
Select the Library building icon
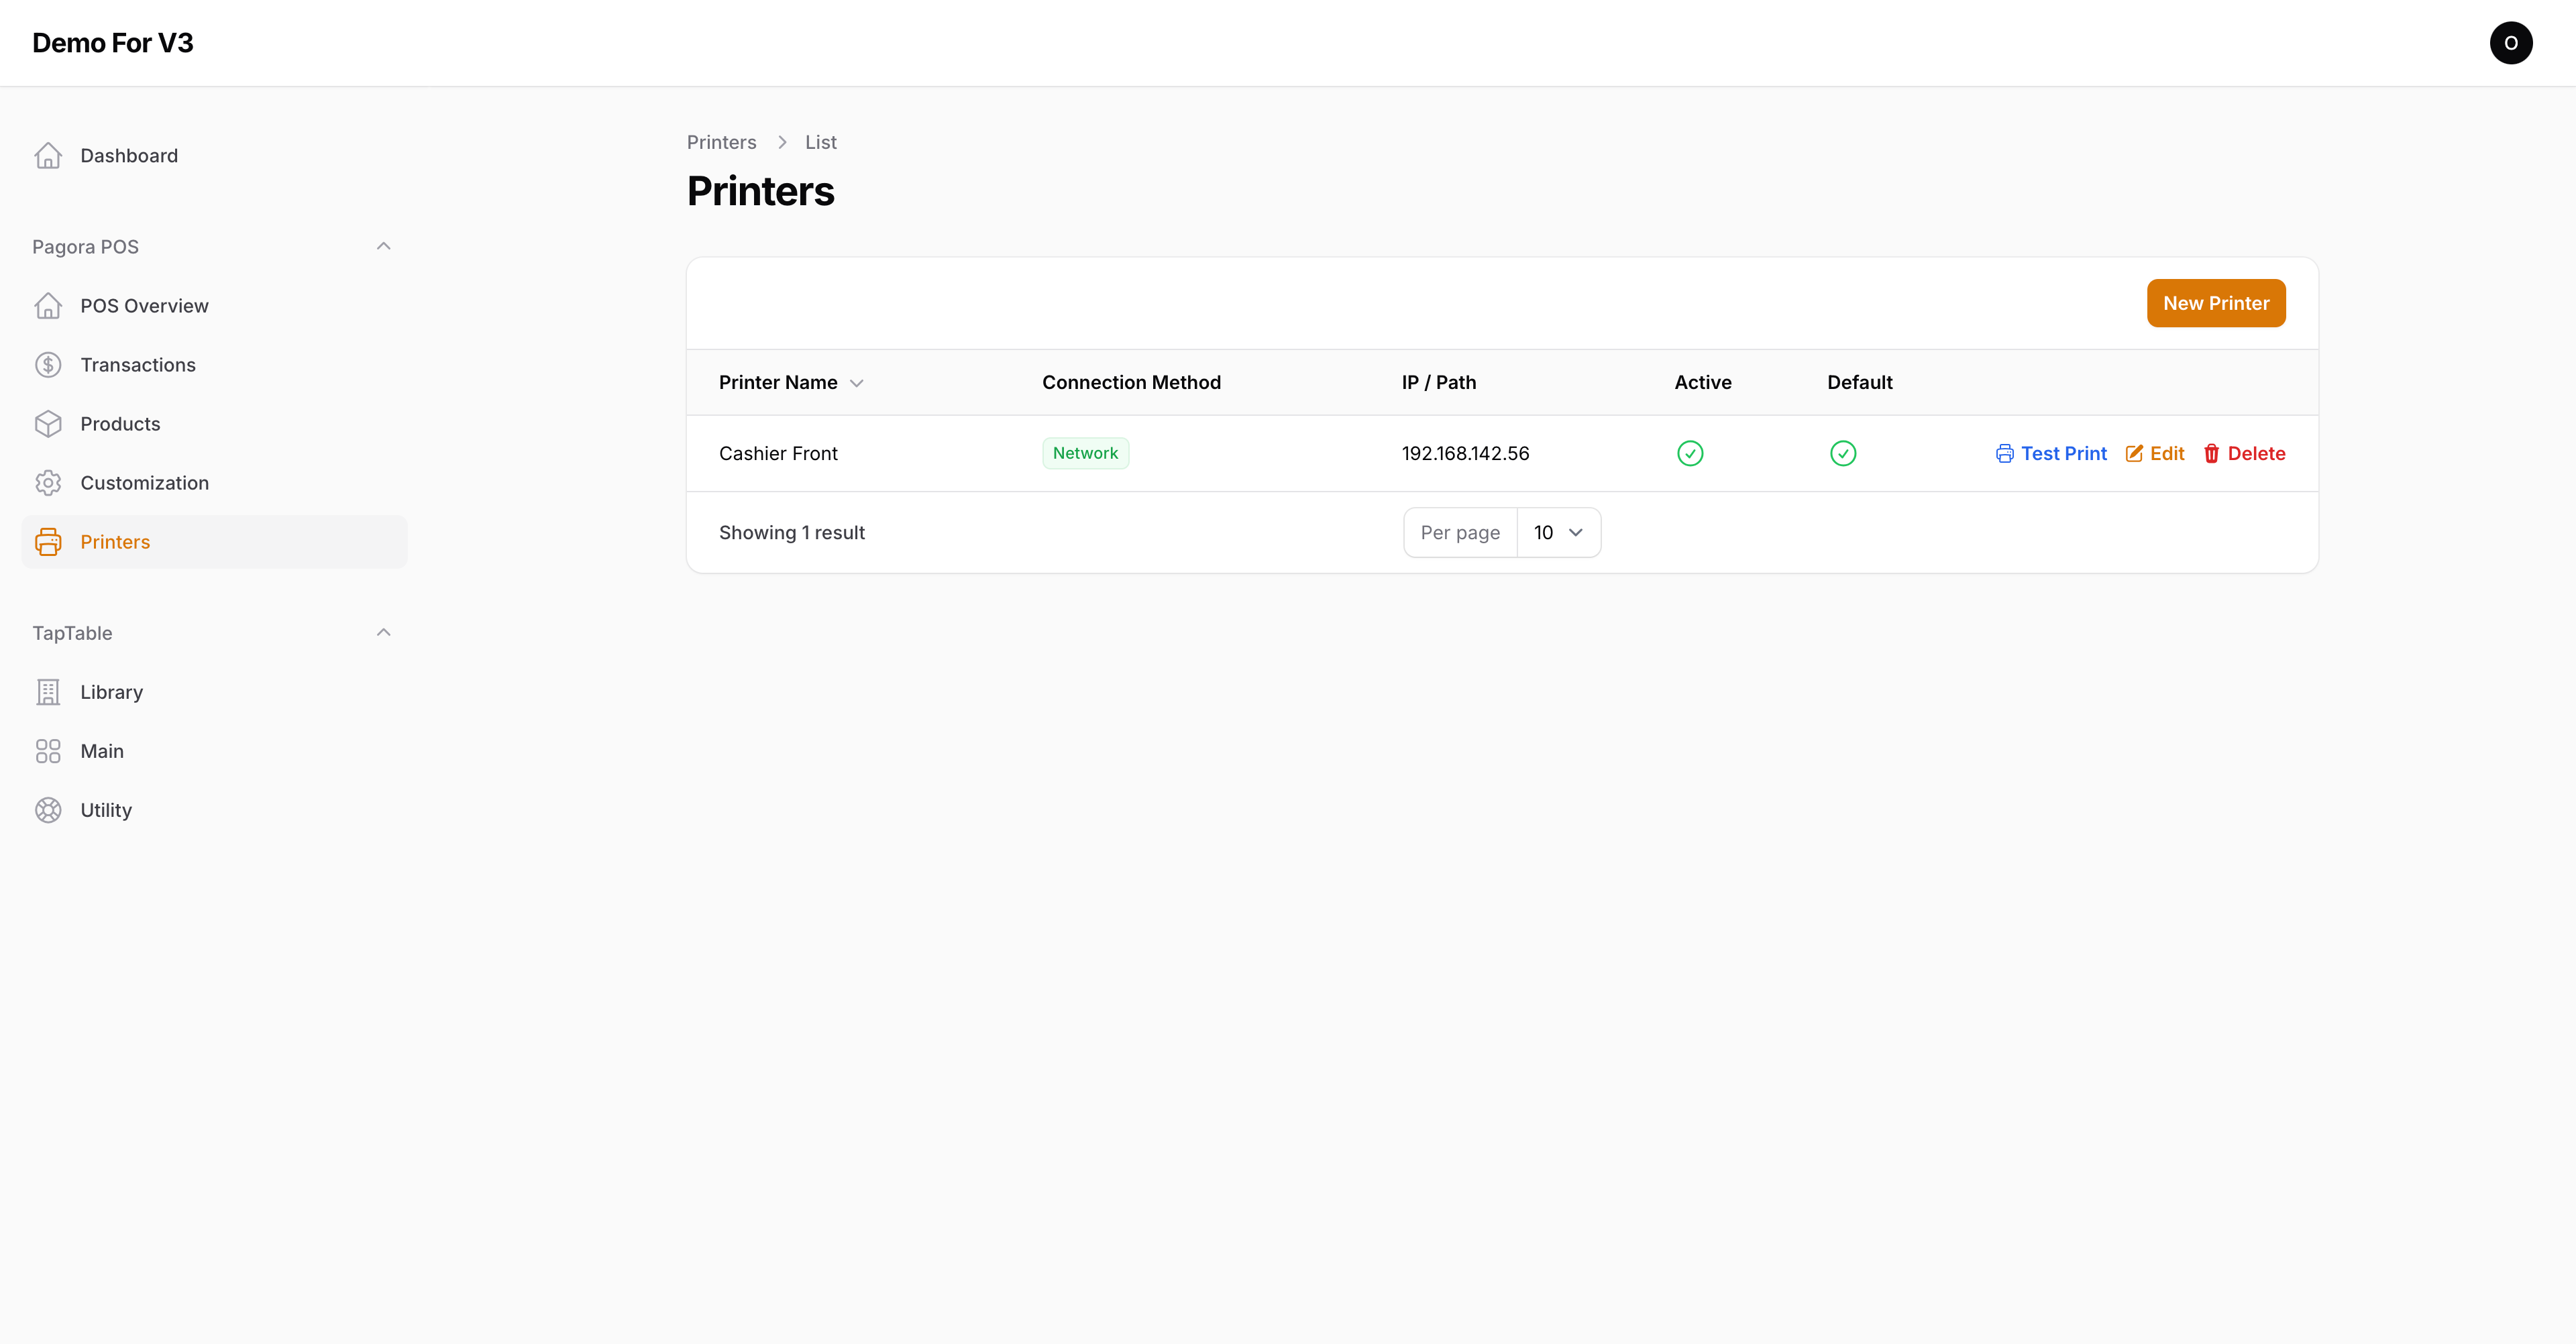(x=48, y=691)
